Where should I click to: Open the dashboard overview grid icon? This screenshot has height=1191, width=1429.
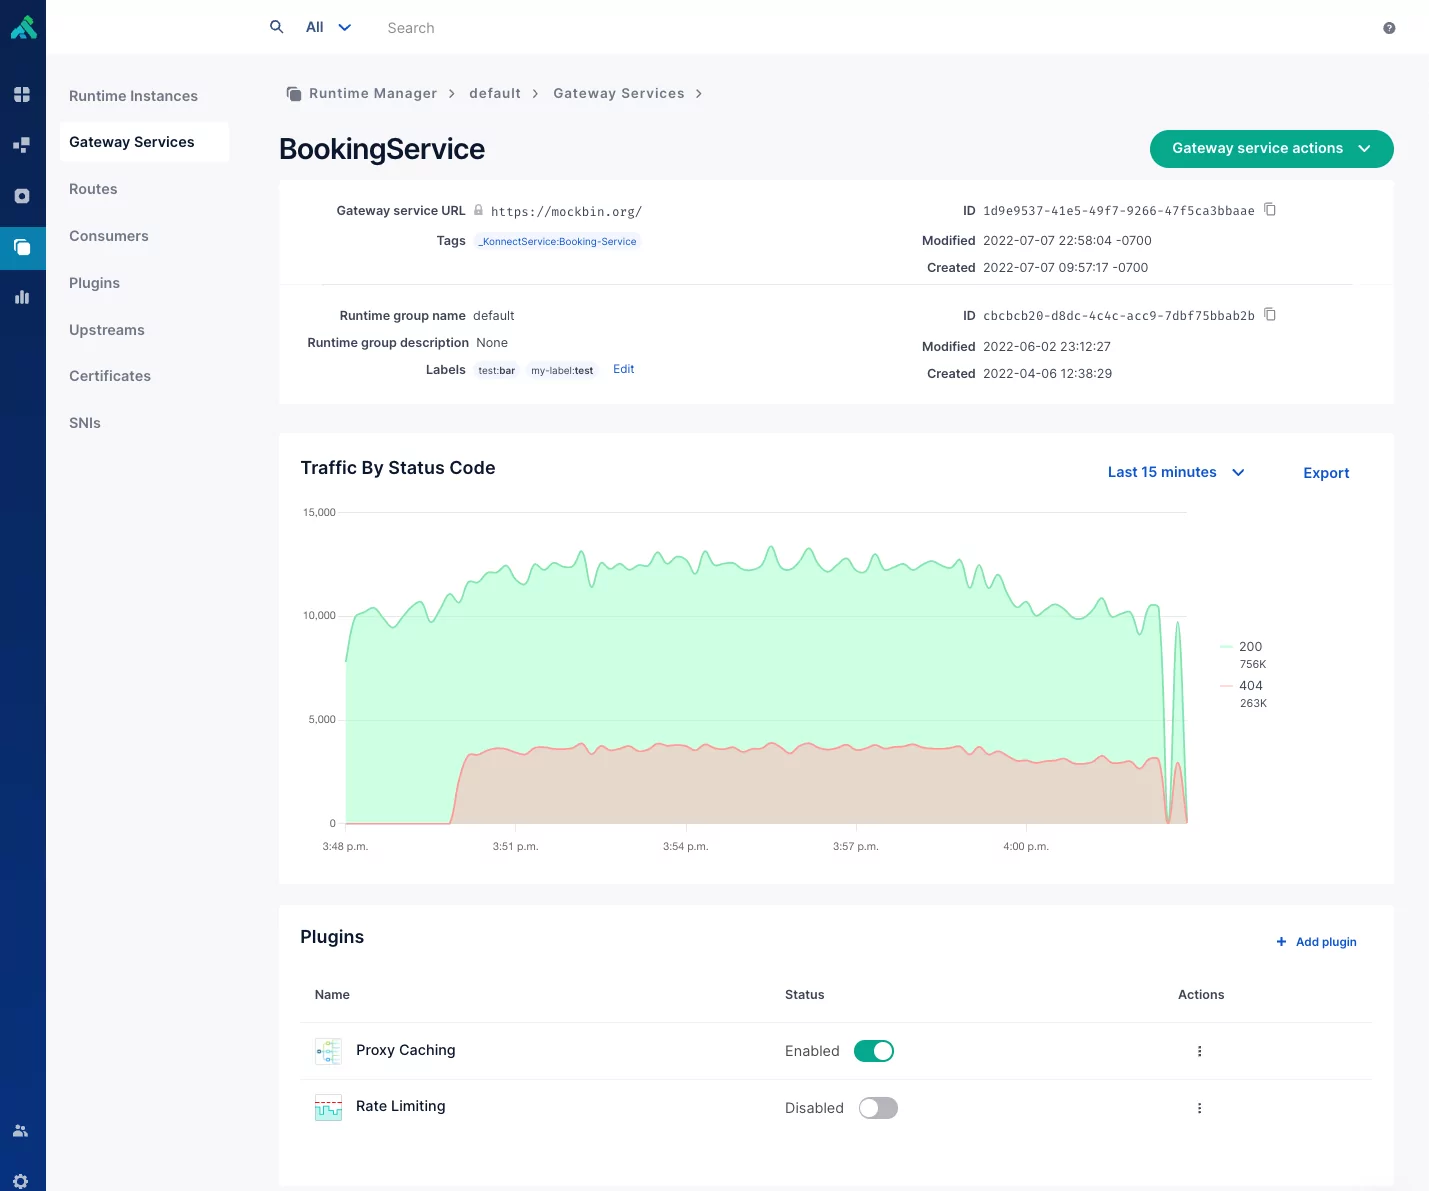[x=22, y=94]
